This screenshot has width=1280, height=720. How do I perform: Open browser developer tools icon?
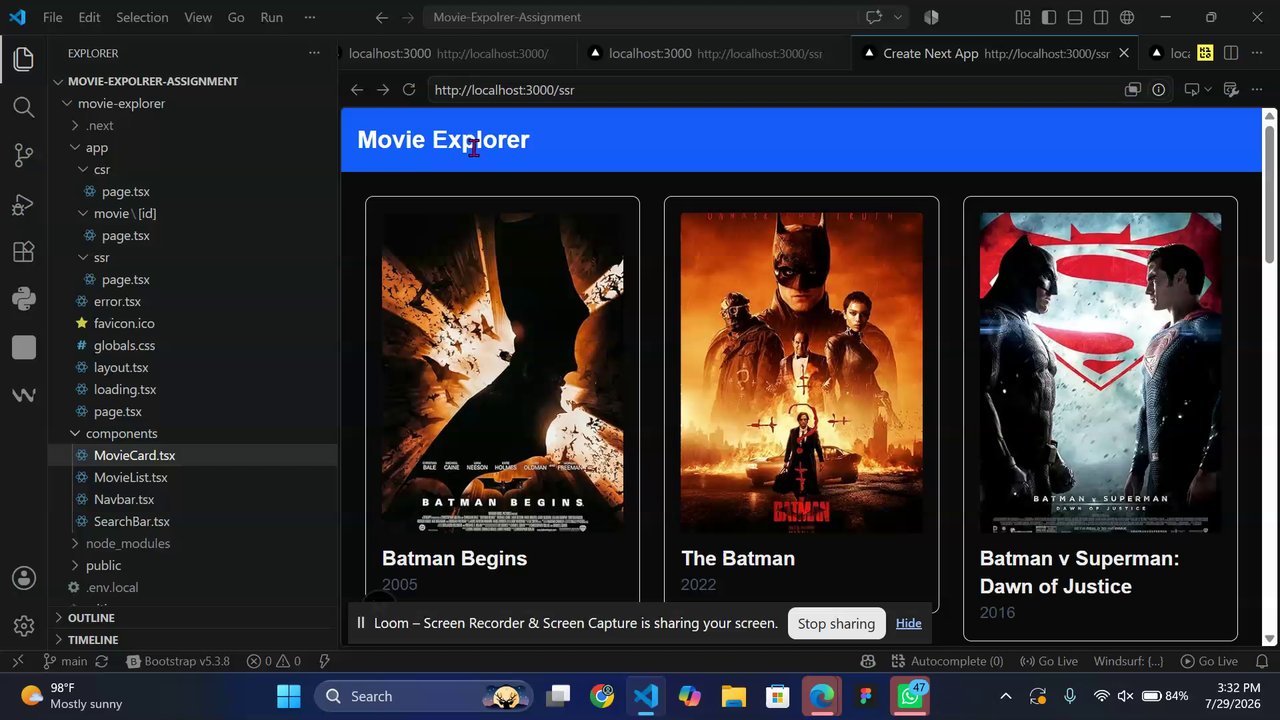(x=1231, y=90)
